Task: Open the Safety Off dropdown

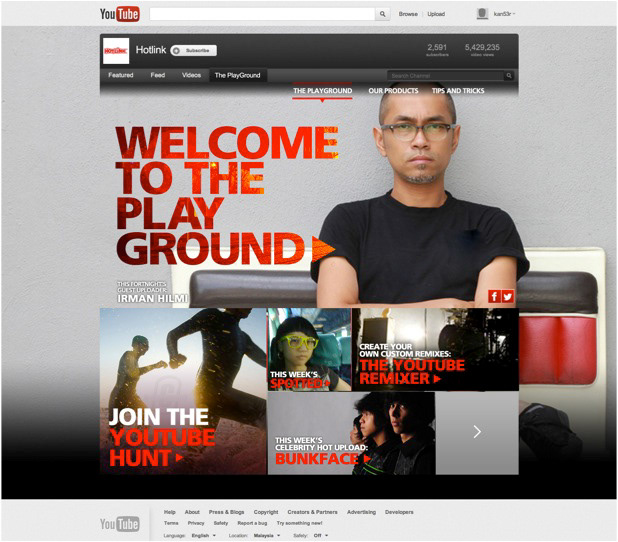Action: [x=320, y=536]
